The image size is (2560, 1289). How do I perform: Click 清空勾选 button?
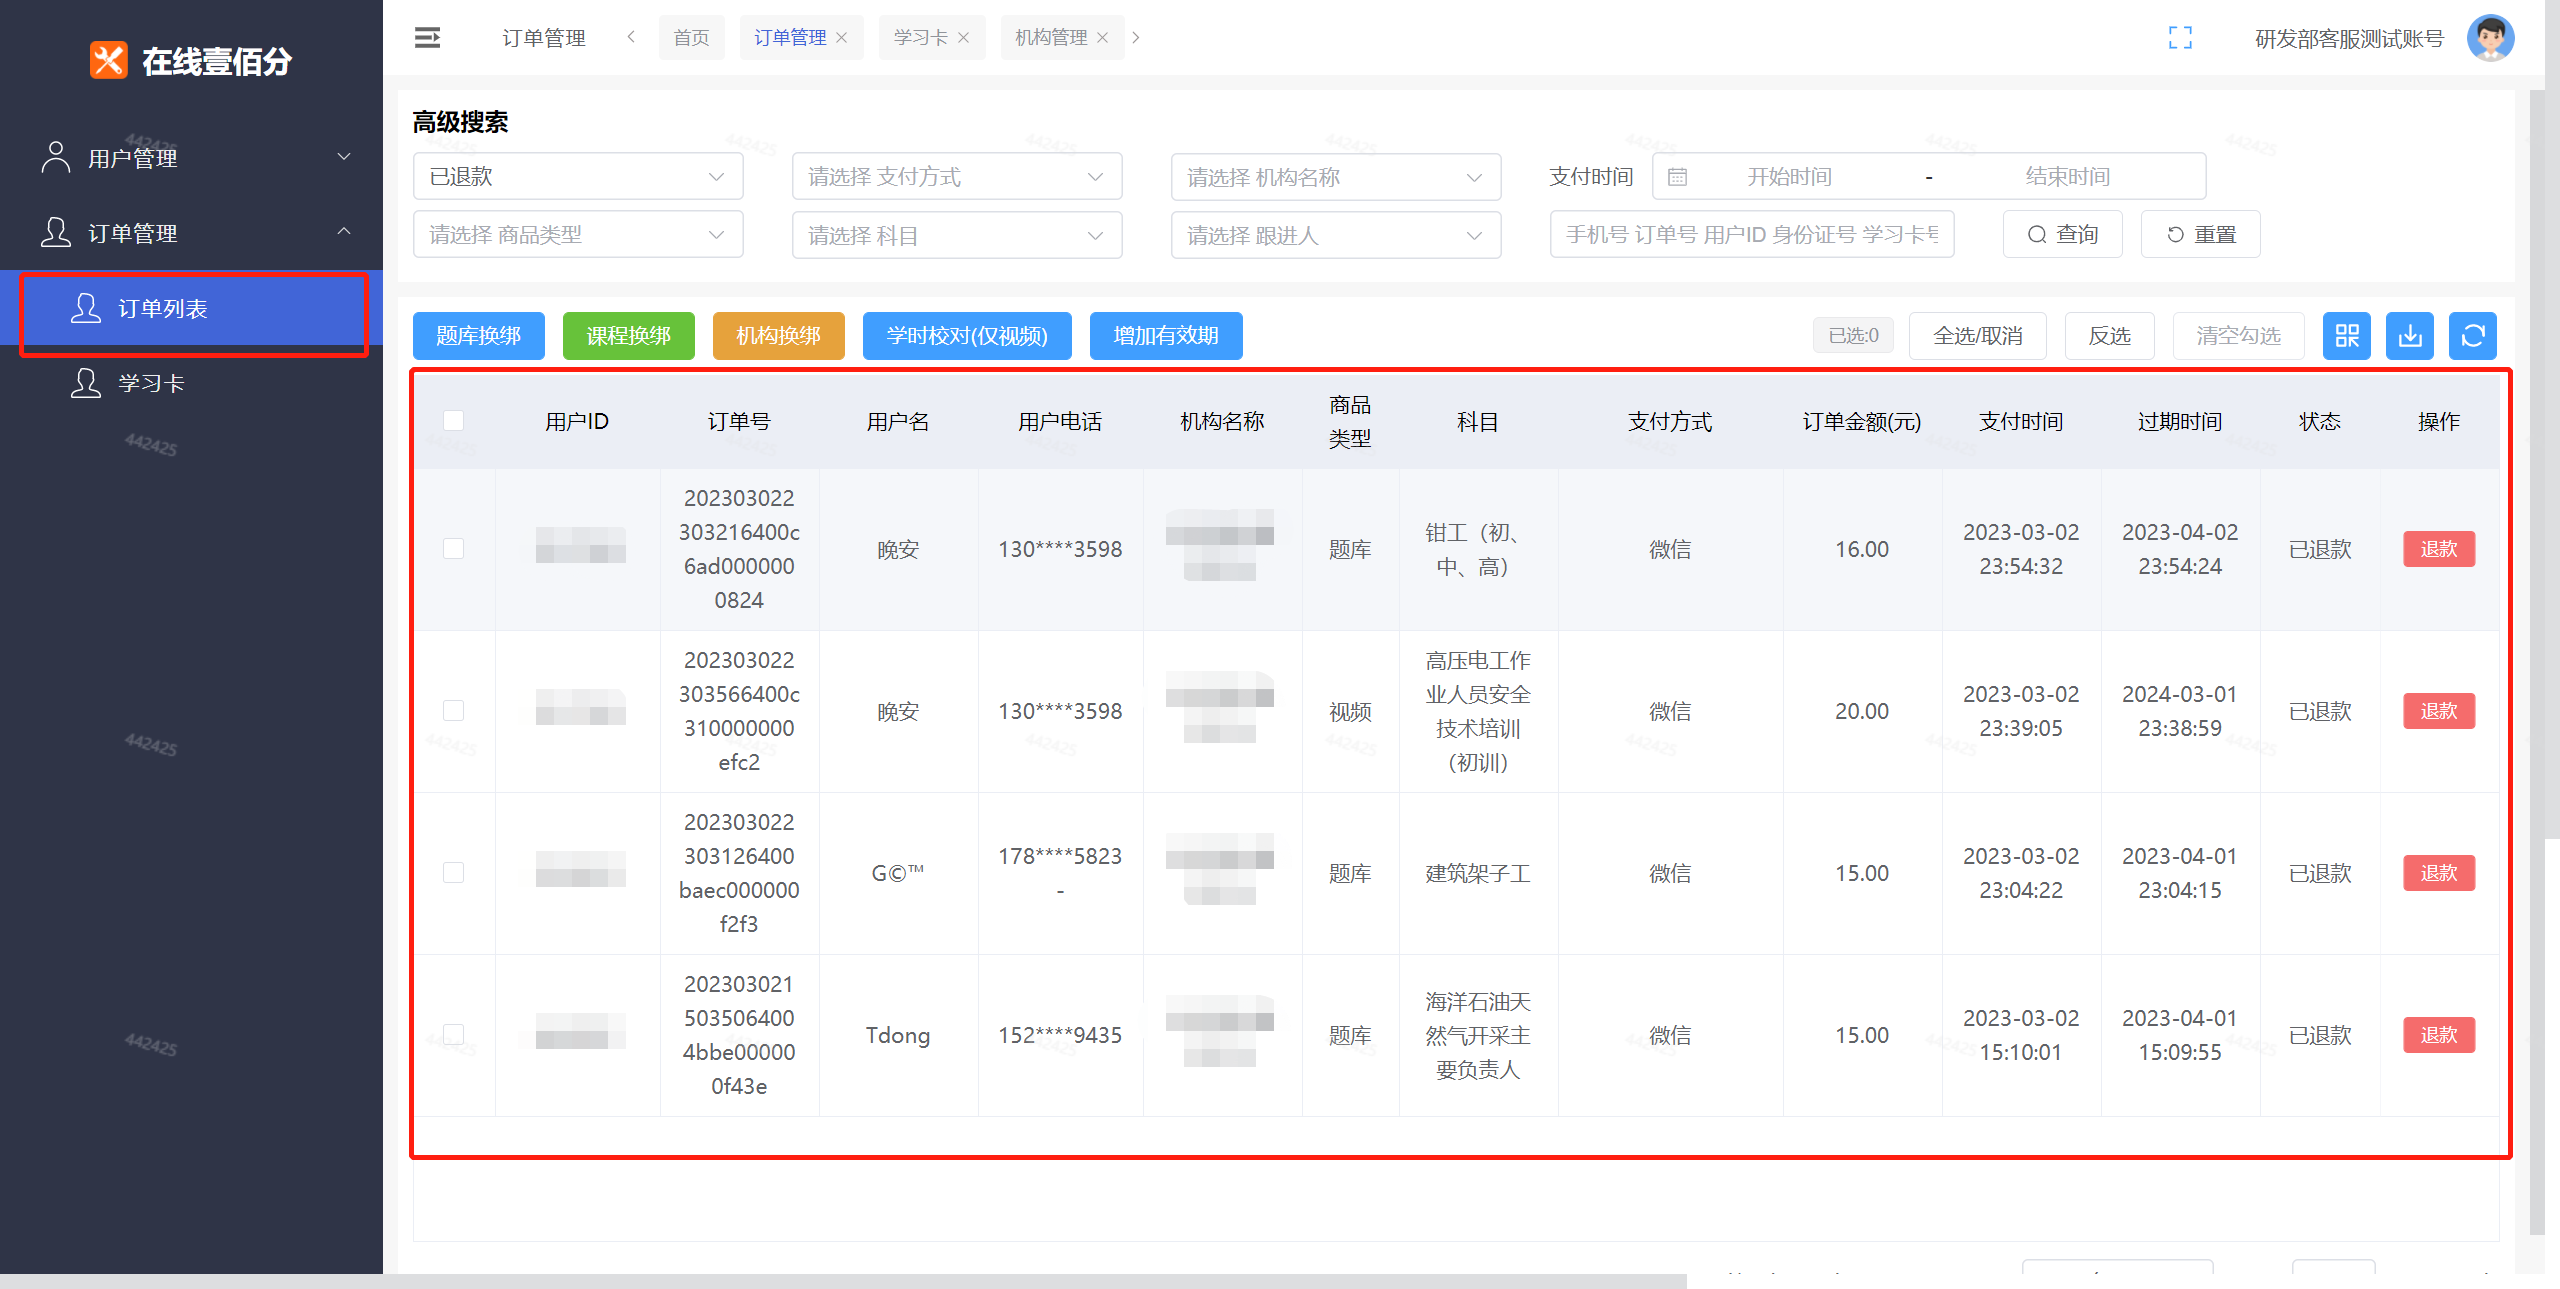[2239, 336]
